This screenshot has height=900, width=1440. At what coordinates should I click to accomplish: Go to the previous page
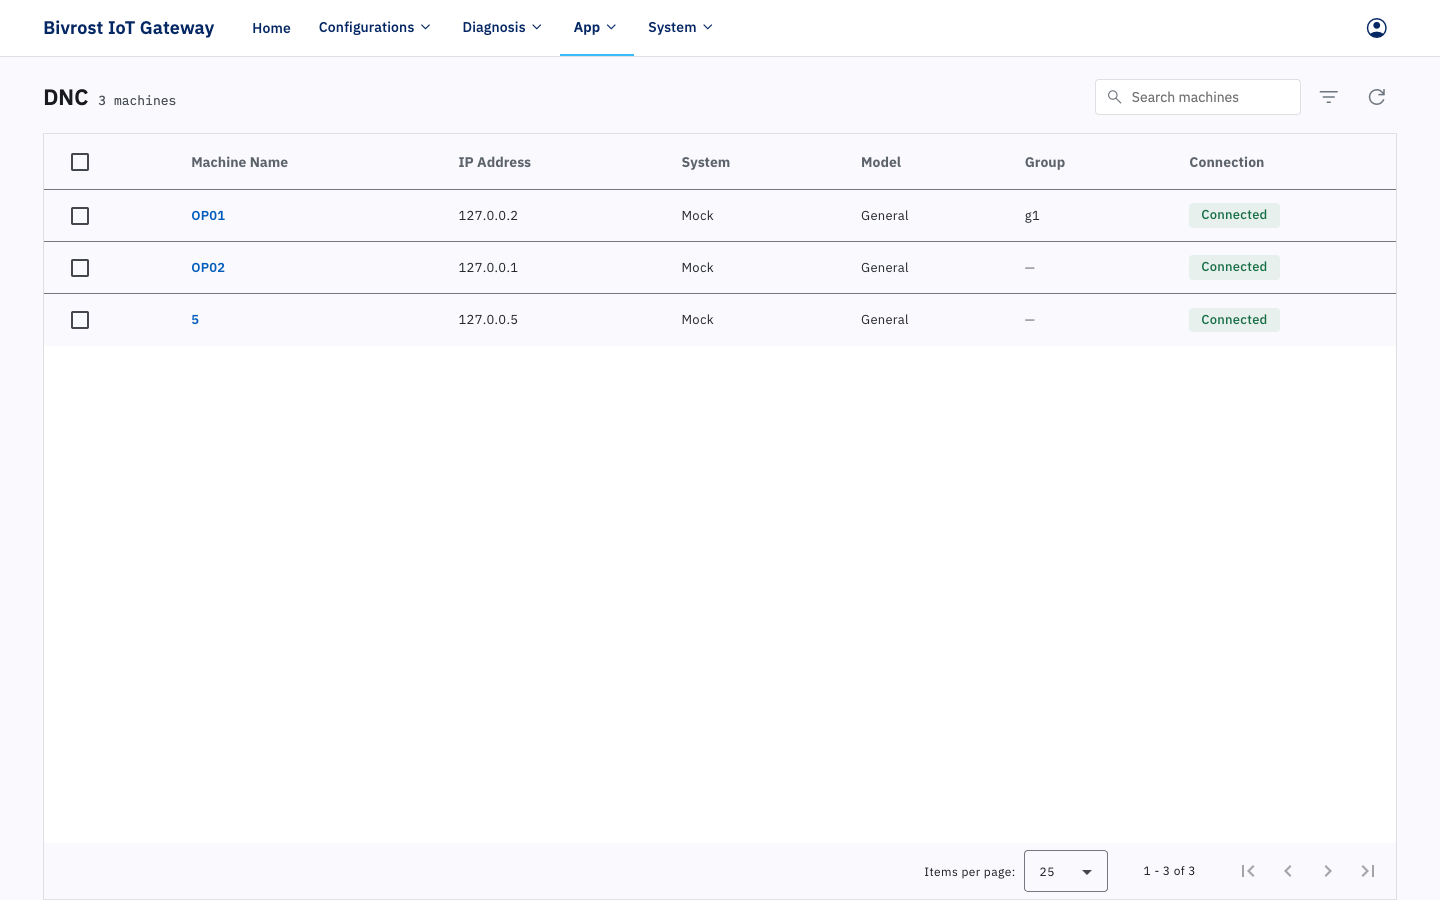click(1288, 871)
